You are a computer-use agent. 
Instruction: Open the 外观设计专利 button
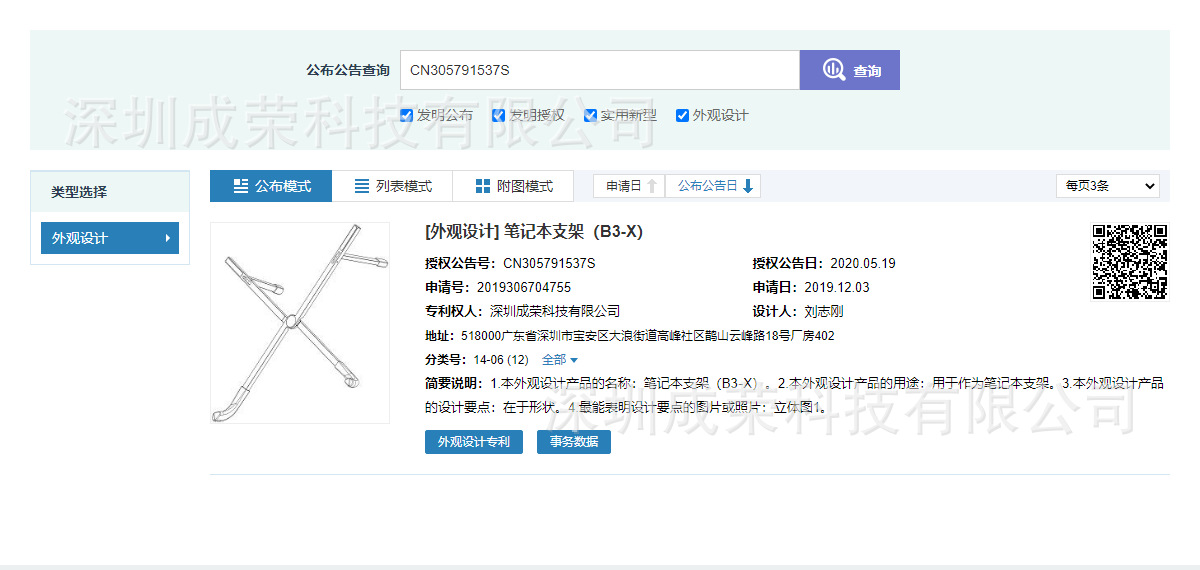[474, 442]
